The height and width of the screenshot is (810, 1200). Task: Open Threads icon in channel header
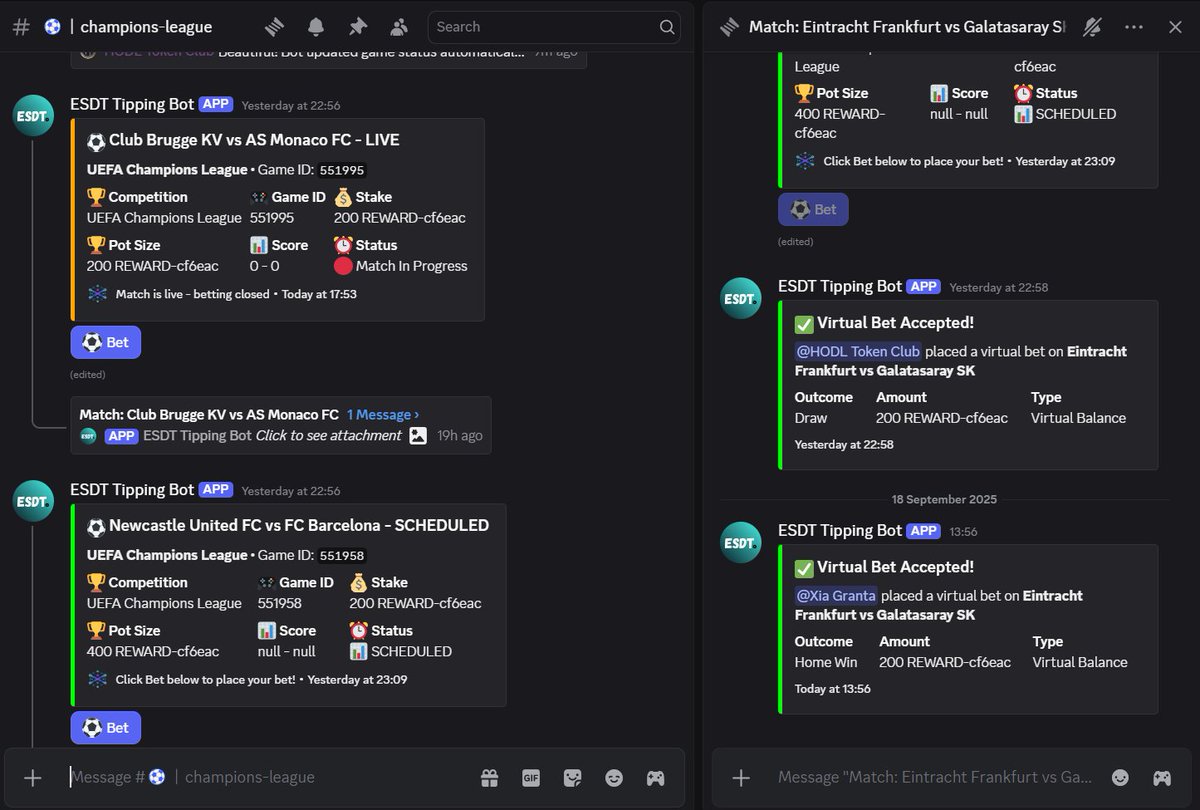(x=275, y=27)
